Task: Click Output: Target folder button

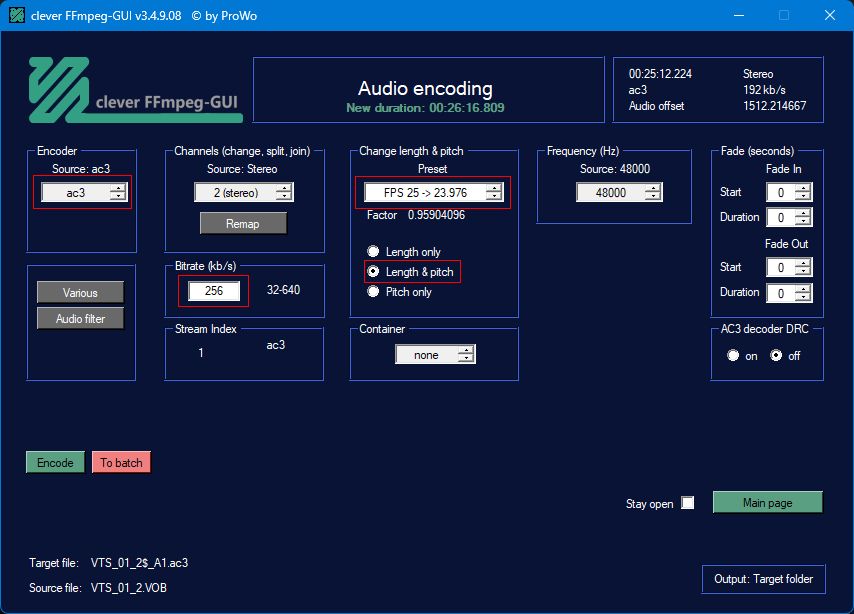Action: [764, 579]
